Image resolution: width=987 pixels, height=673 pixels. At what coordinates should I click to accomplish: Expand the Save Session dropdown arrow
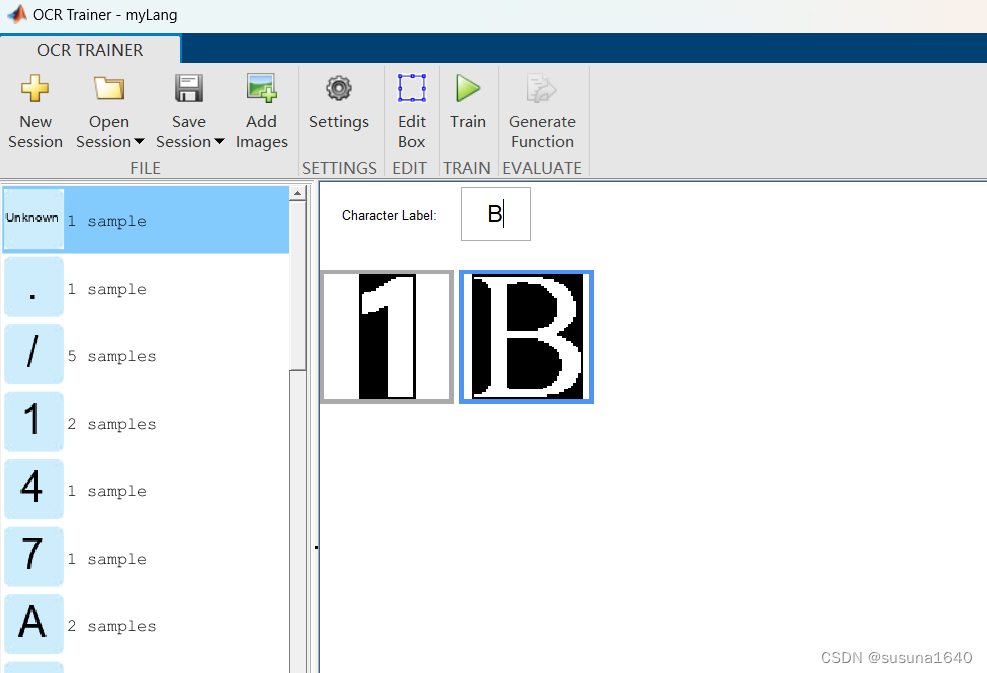tap(219, 142)
